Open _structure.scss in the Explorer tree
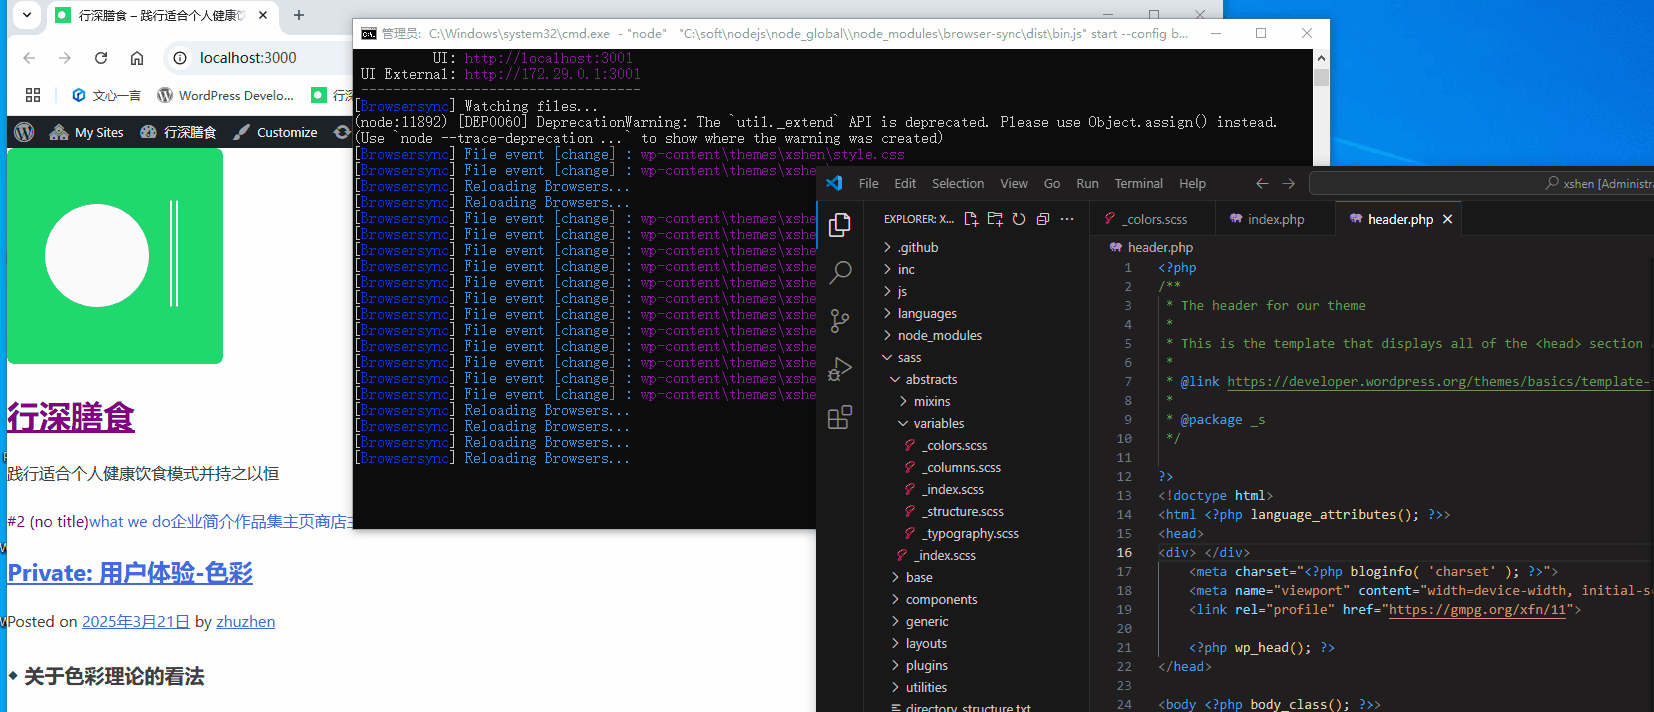Viewport: 1654px width, 712px height. click(963, 511)
